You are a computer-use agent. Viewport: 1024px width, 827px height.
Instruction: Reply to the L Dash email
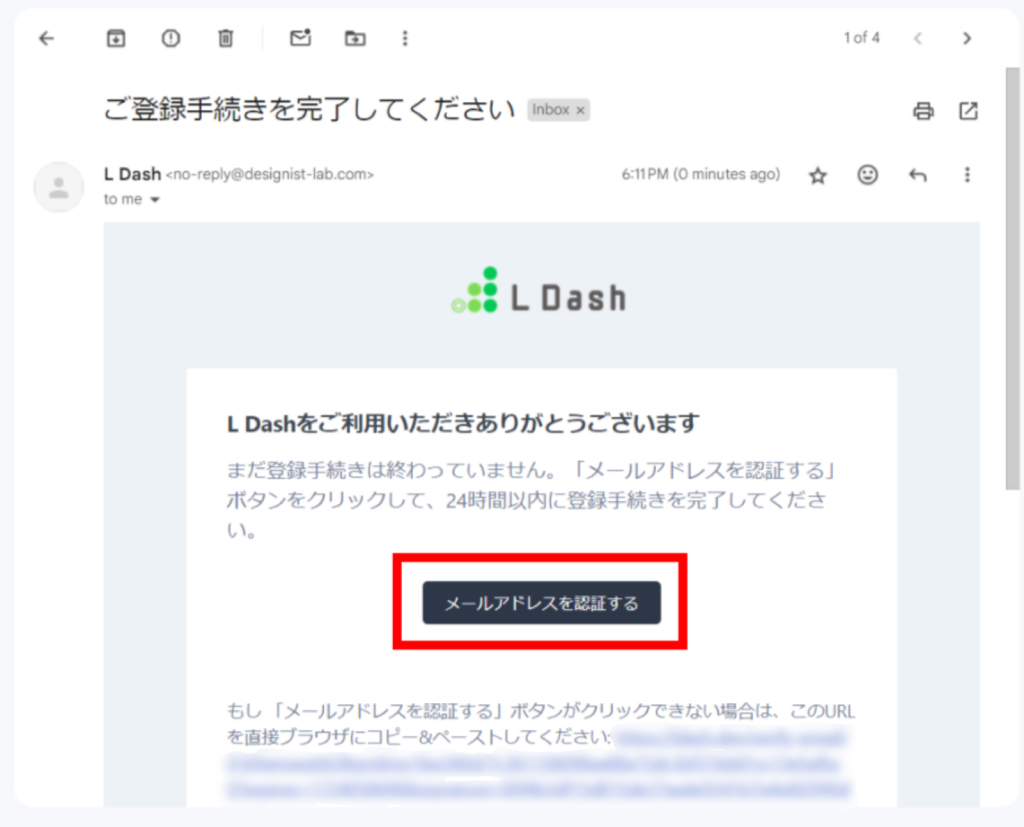click(918, 175)
